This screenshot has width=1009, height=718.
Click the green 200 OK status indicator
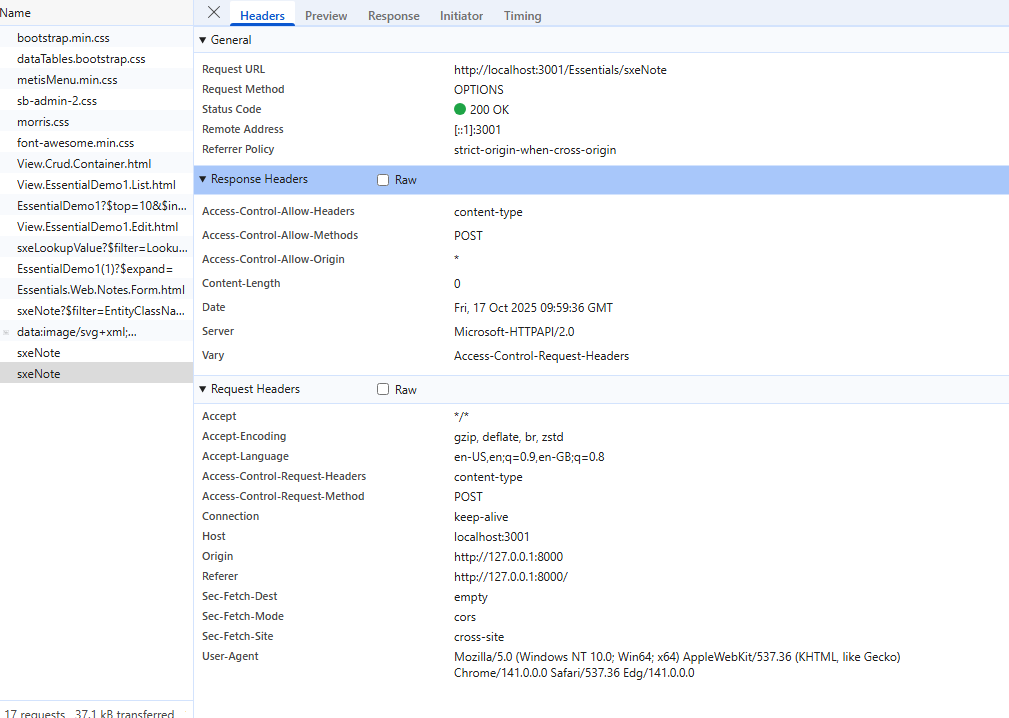click(x=460, y=110)
